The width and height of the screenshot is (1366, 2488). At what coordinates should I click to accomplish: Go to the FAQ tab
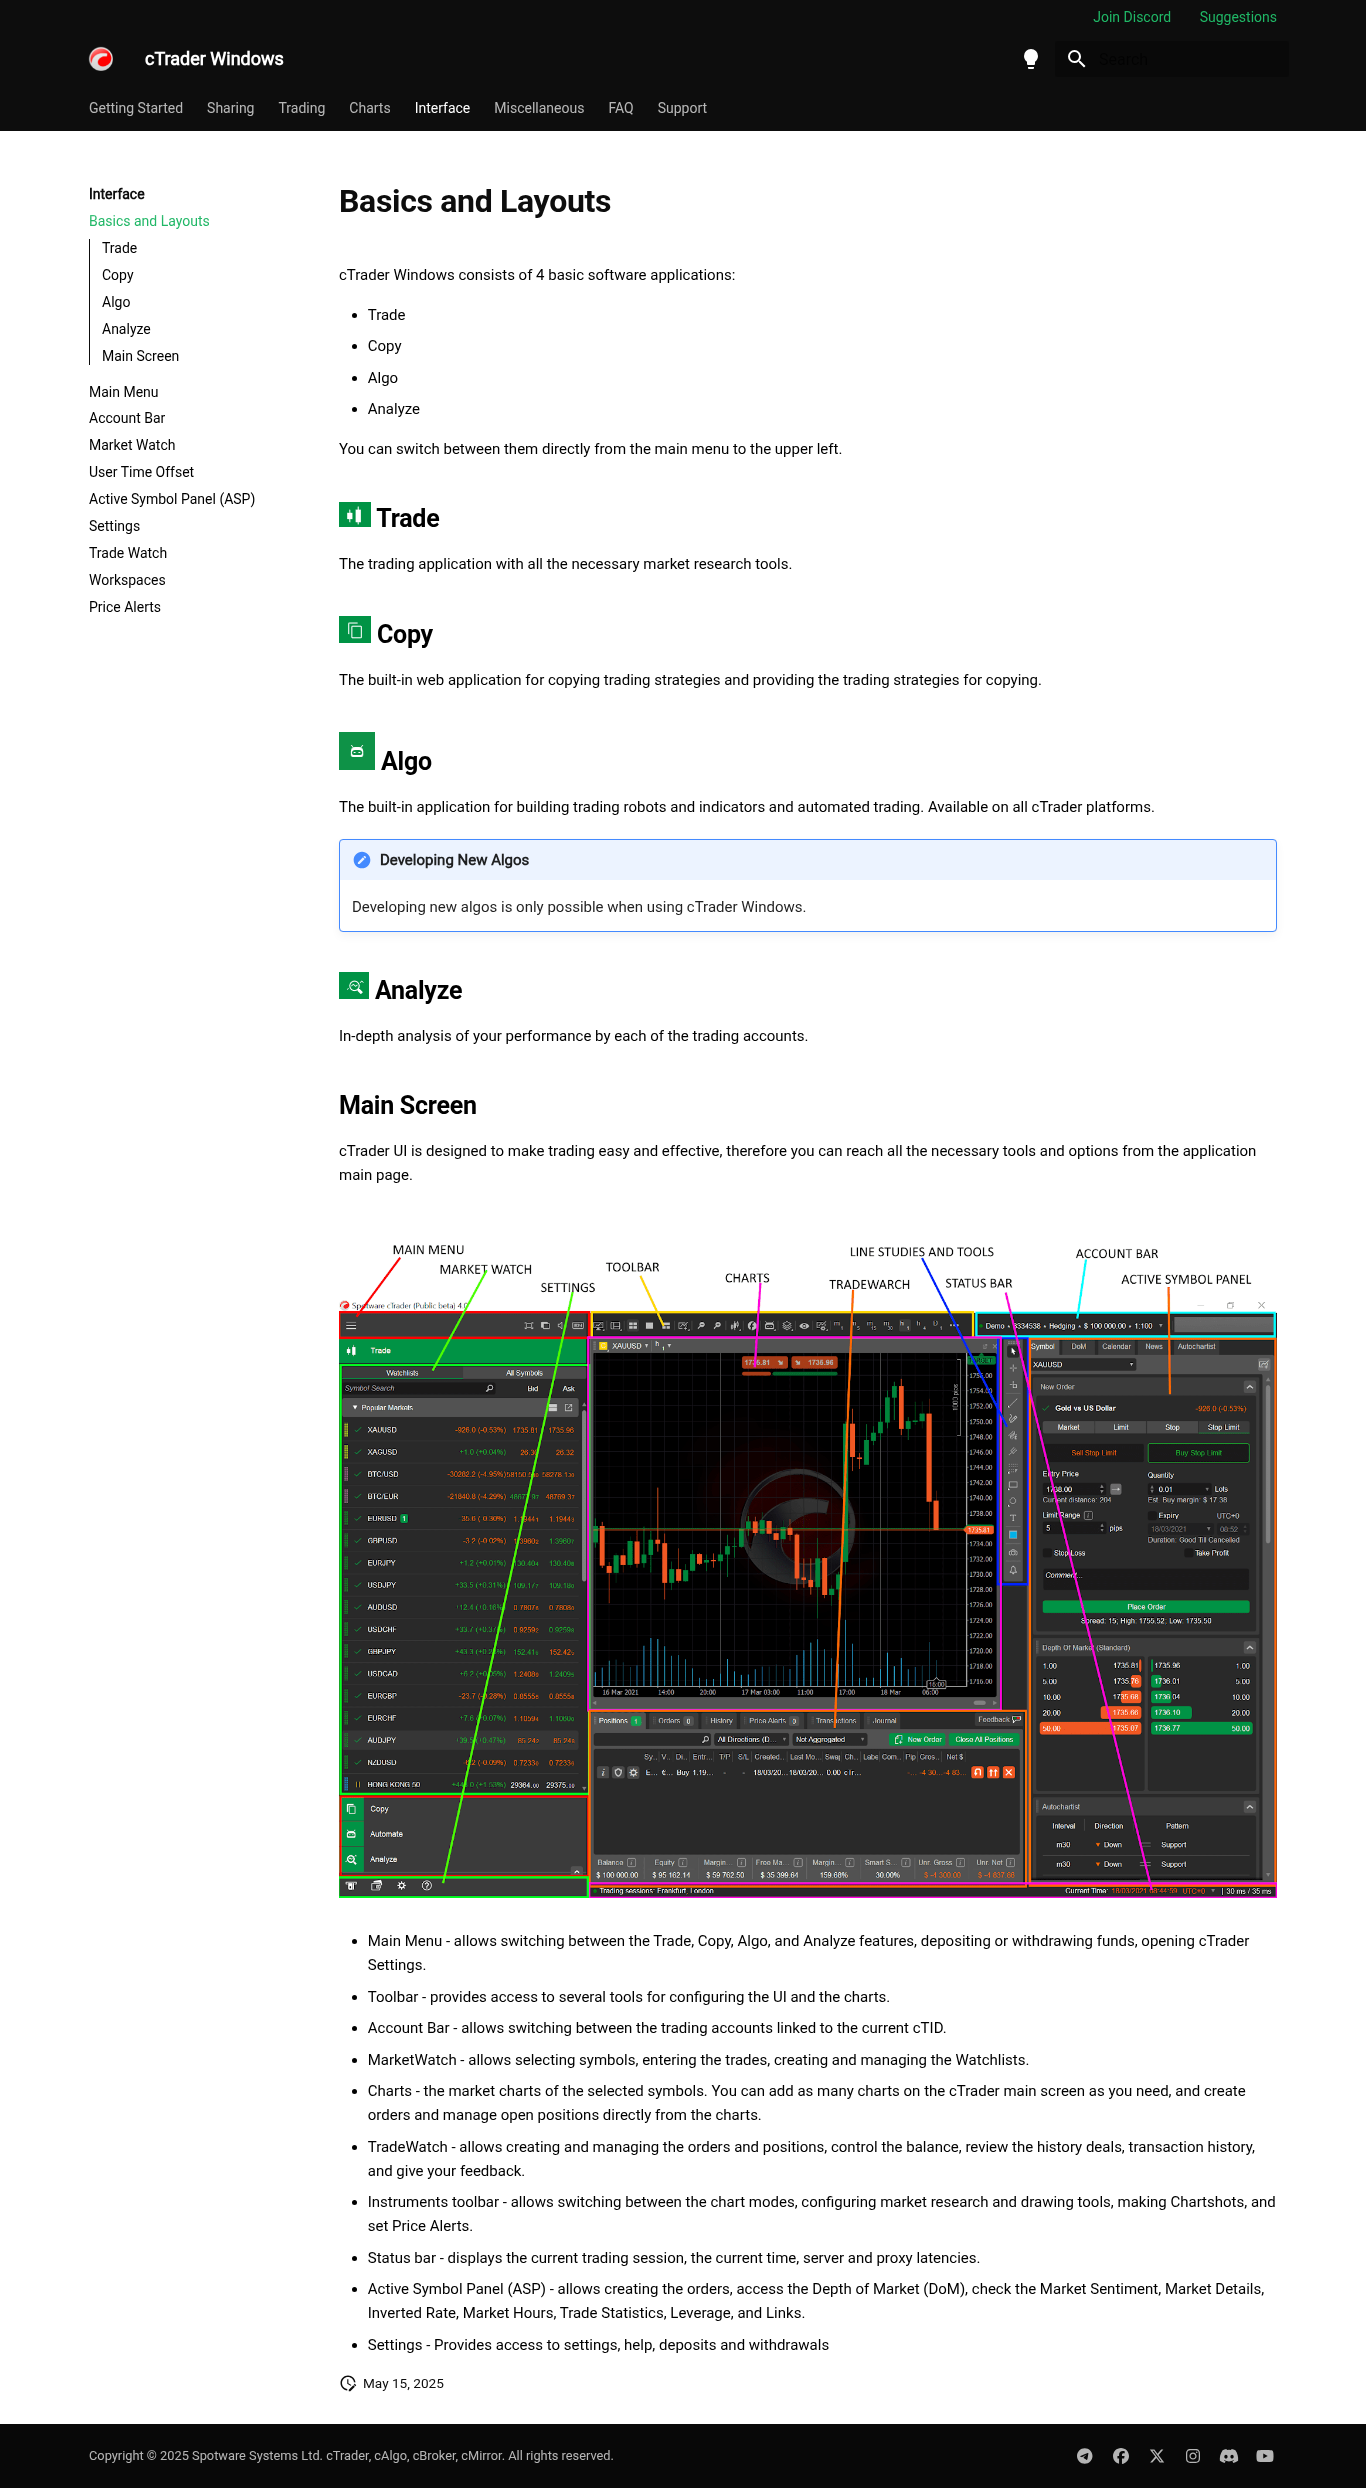[x=621, y=108]
